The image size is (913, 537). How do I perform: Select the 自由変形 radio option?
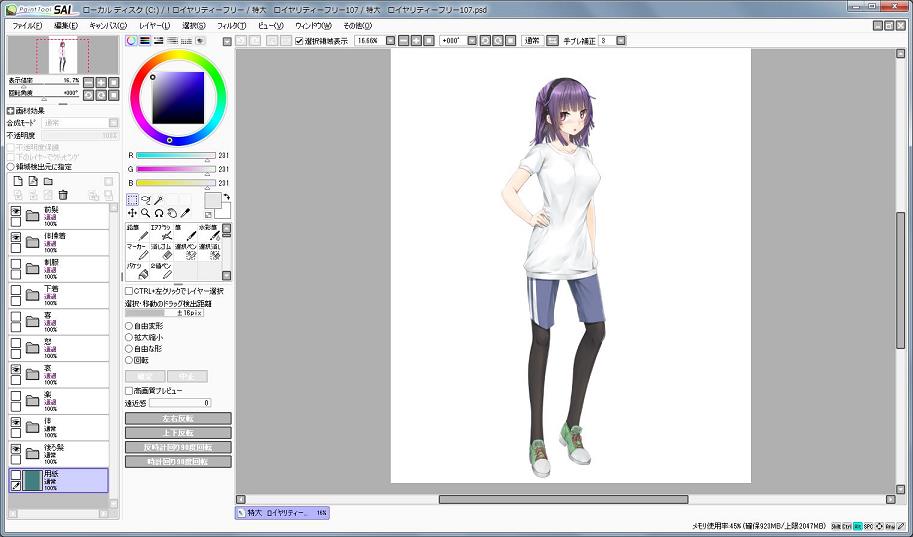click(129, 326)
